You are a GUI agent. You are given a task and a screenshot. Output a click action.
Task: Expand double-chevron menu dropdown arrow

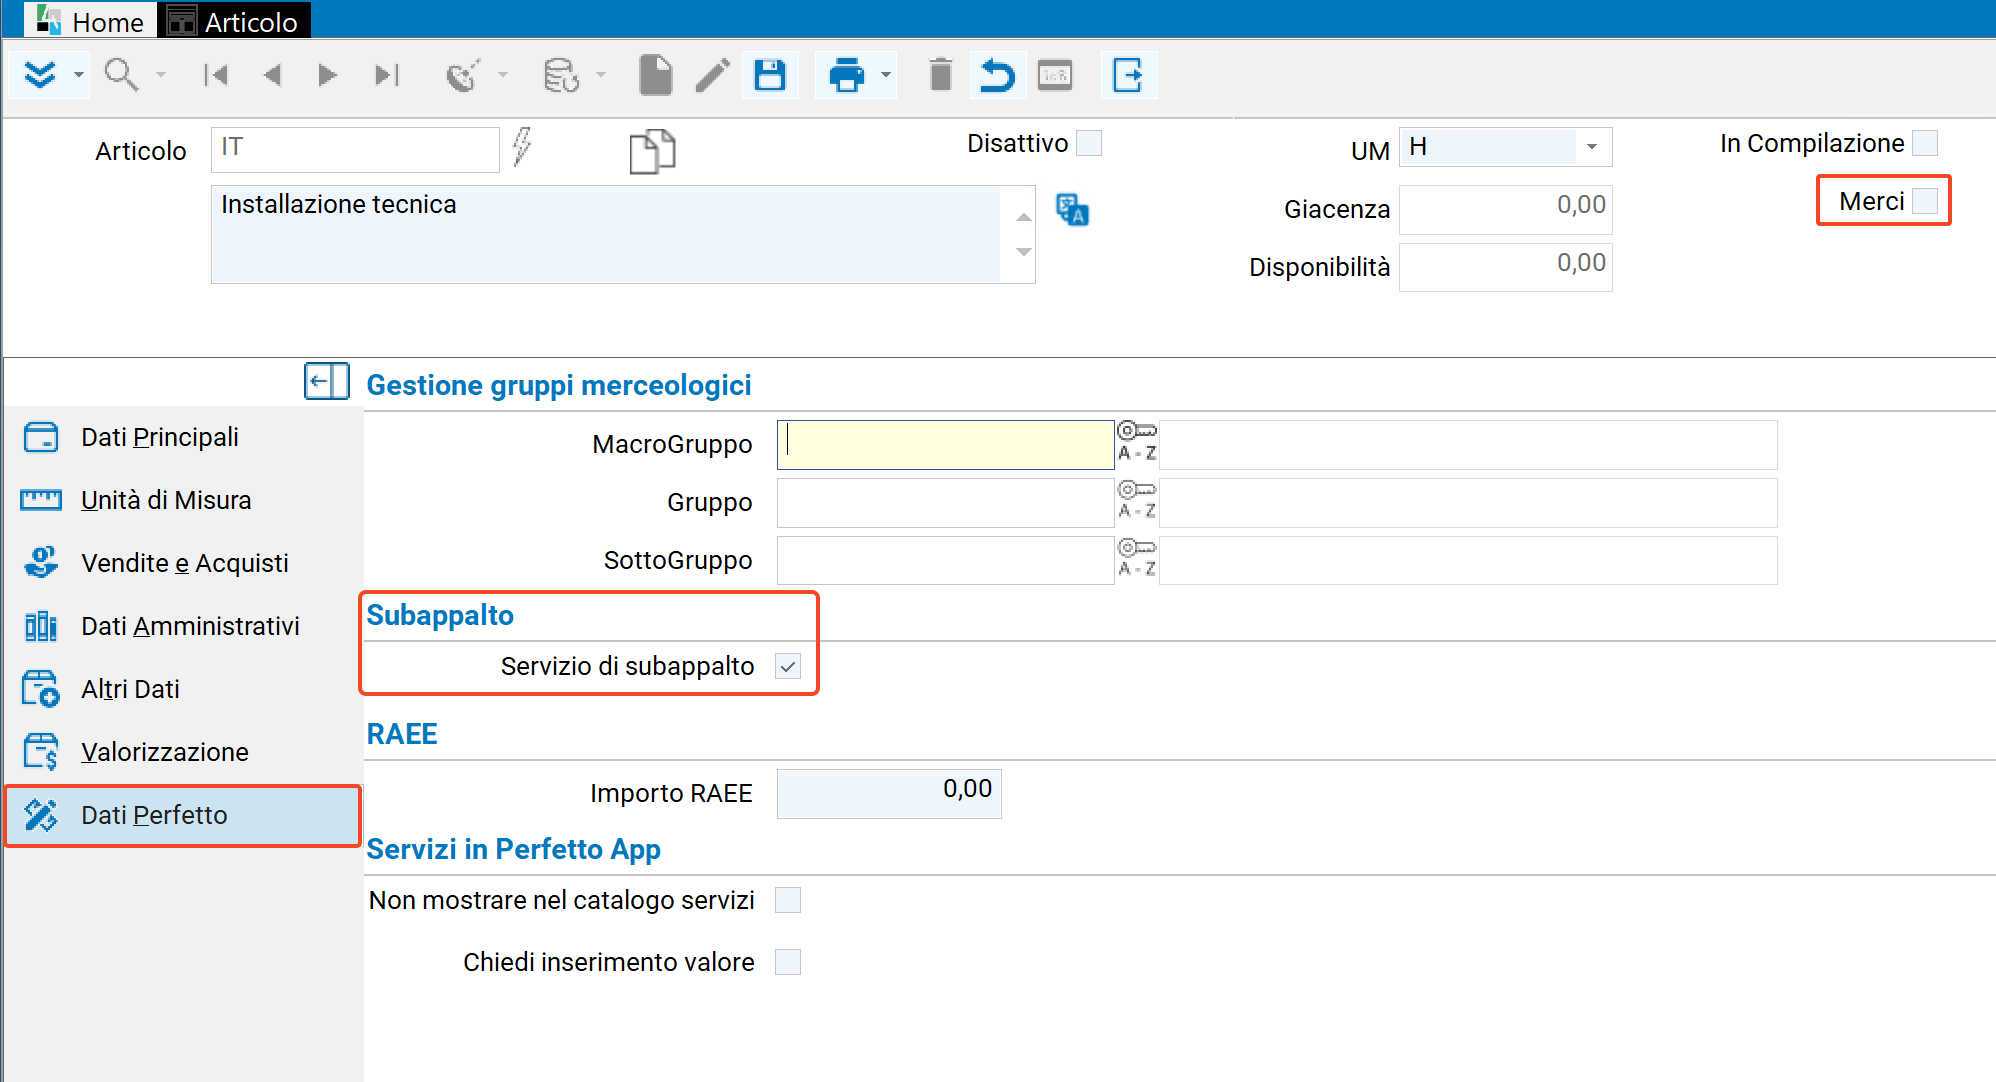pyautogui.click(x=78, y=75)
